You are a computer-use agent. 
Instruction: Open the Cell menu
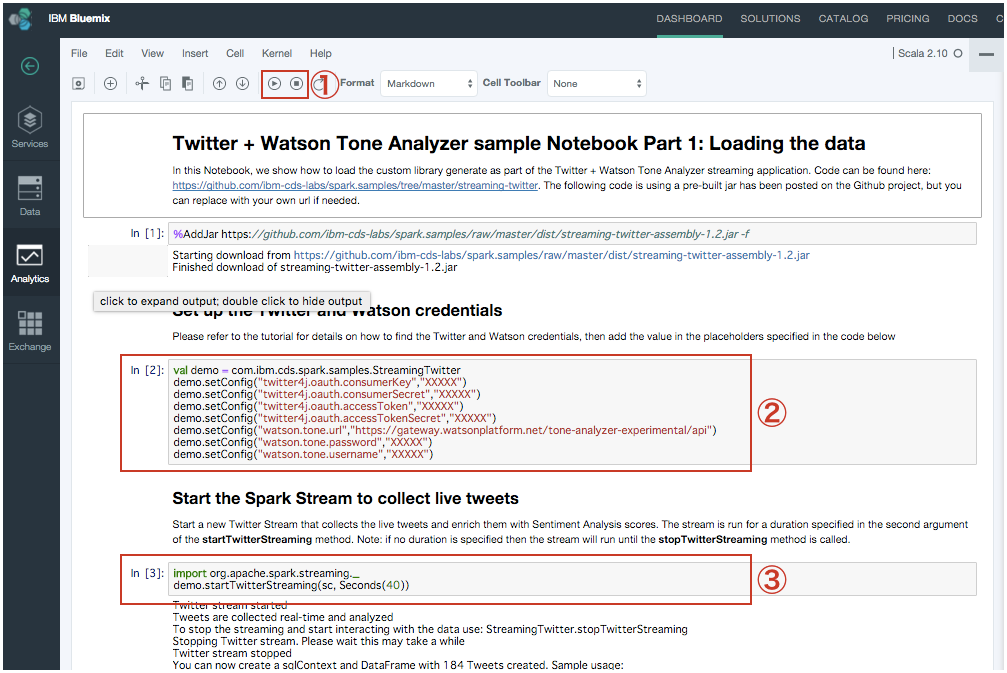coord(235,53)
